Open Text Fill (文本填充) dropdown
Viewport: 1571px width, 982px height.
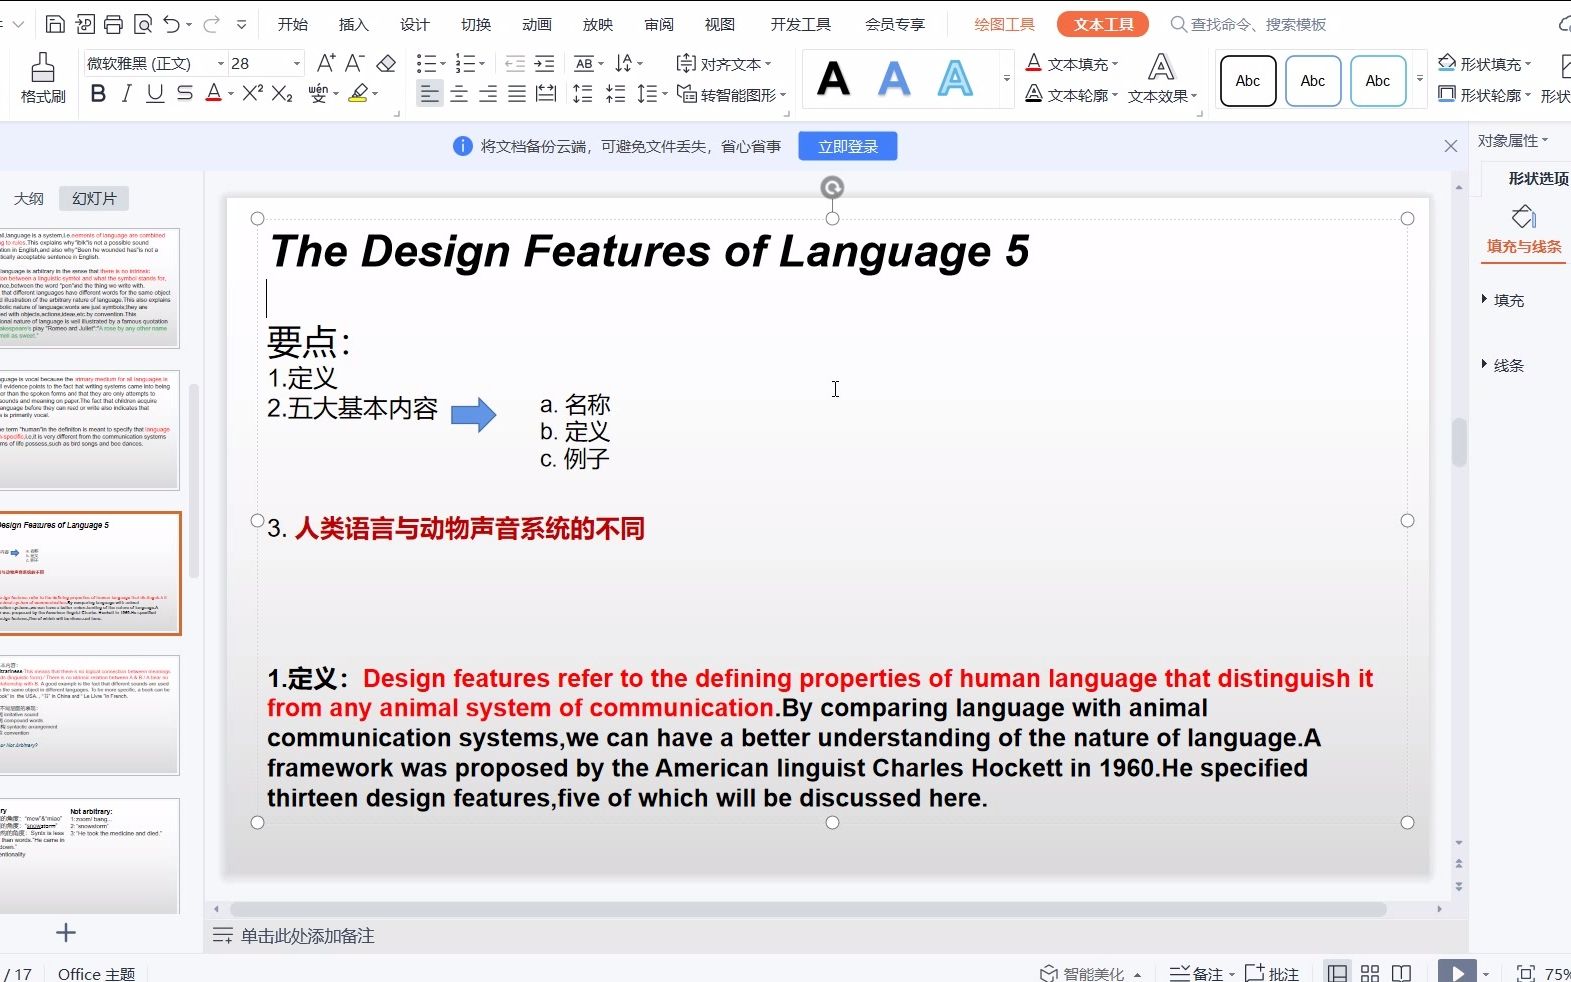1072,64
